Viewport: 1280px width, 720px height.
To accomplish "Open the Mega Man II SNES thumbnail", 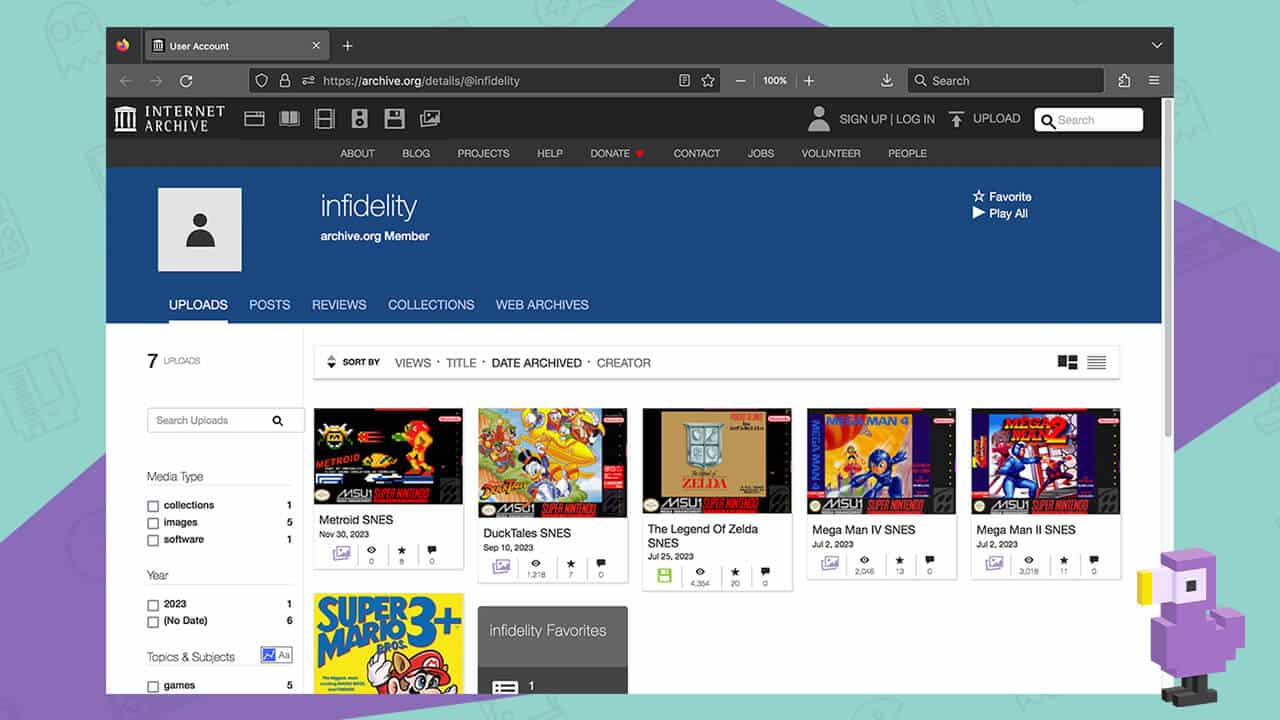I will [x=1046, y=461].
